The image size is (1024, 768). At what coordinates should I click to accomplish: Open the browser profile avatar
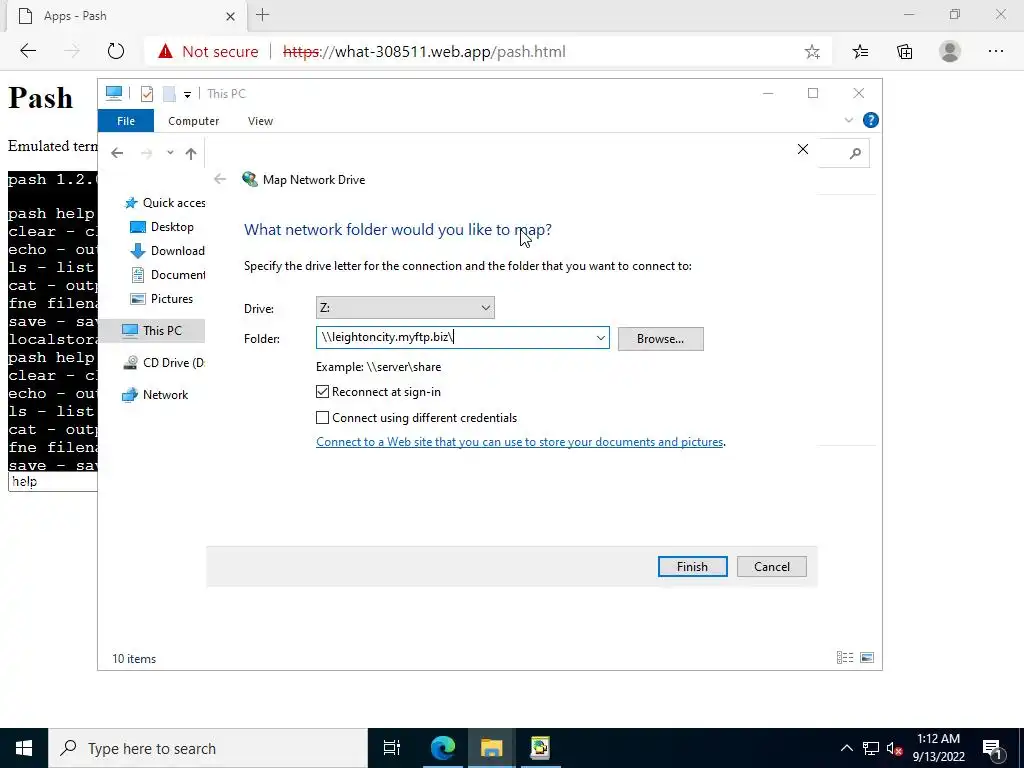950,51
